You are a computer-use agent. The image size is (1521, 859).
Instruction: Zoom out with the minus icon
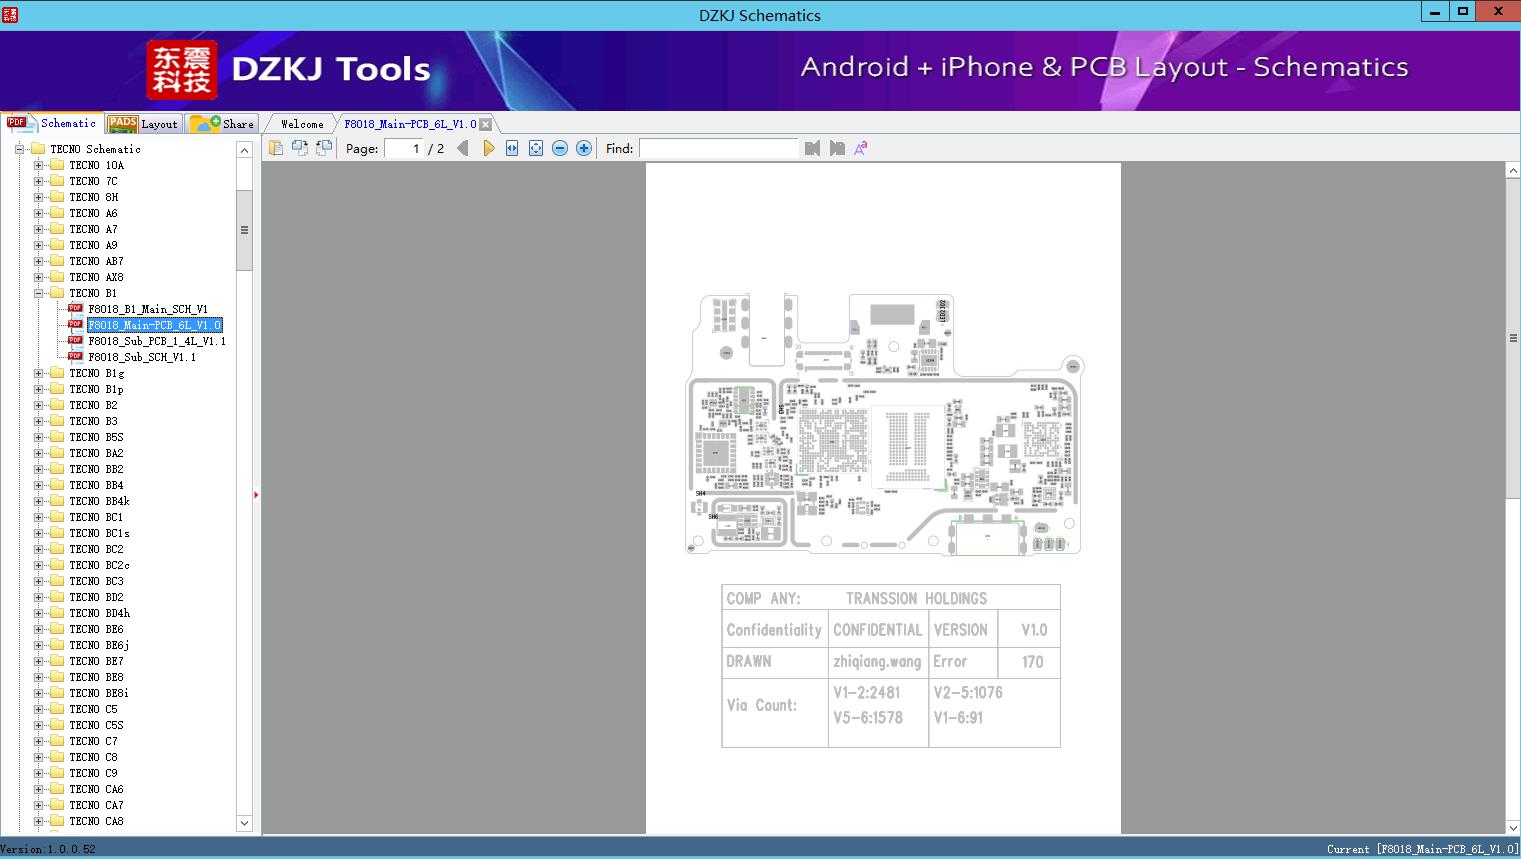click(560, 148)
